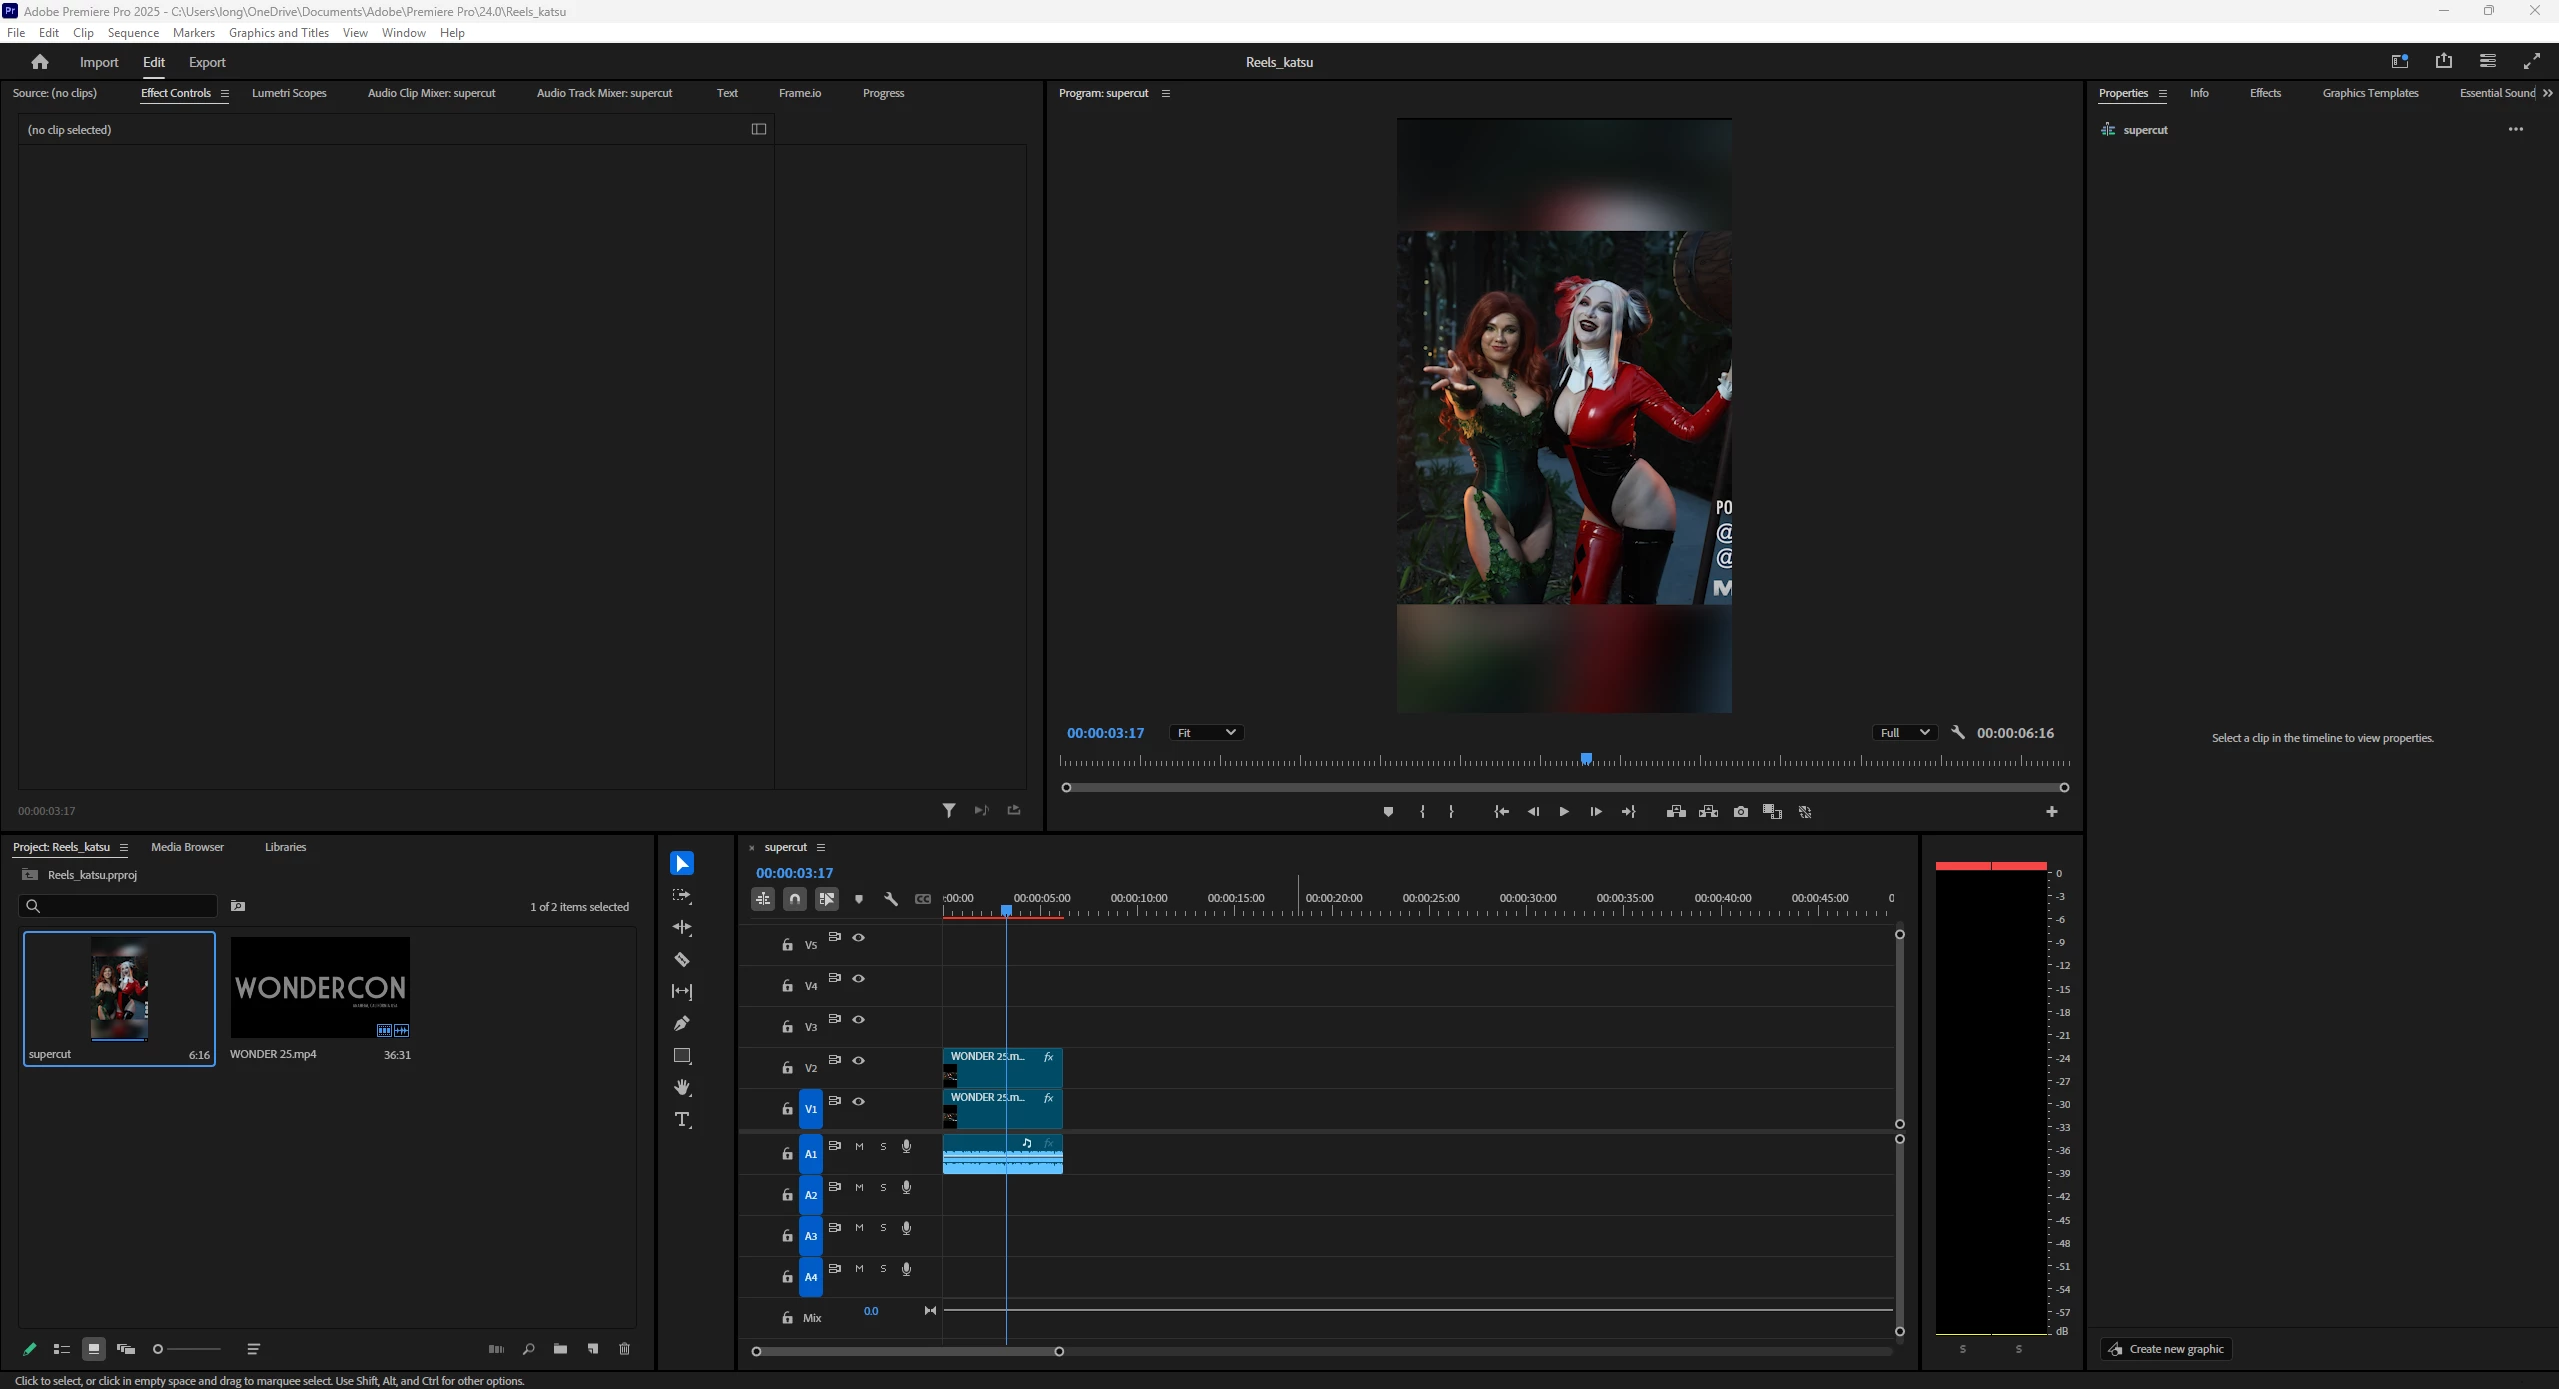2559x1389 pixels.
Task: Click the Create new graphic button
Action: tap(2166, 1349)
